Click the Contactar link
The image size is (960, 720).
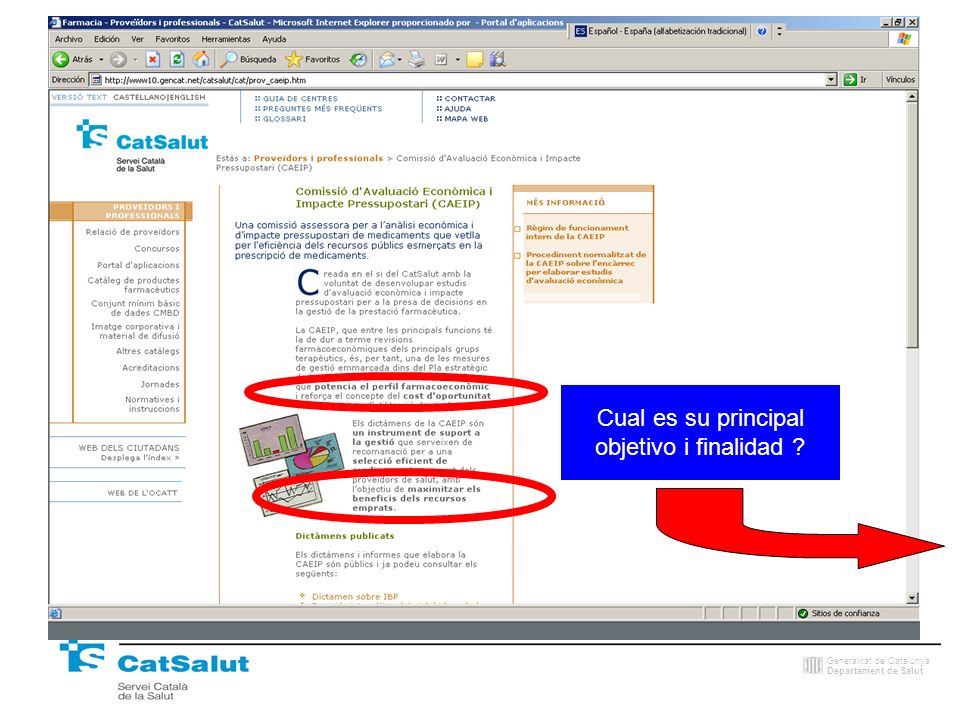point(470,99)
